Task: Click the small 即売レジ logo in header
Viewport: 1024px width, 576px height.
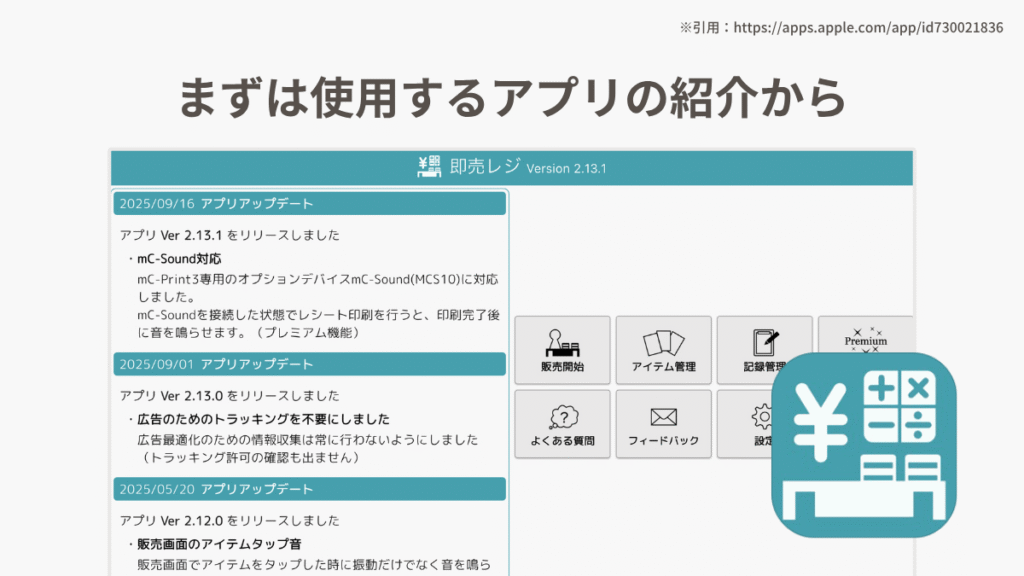Action: coord(430,167)
